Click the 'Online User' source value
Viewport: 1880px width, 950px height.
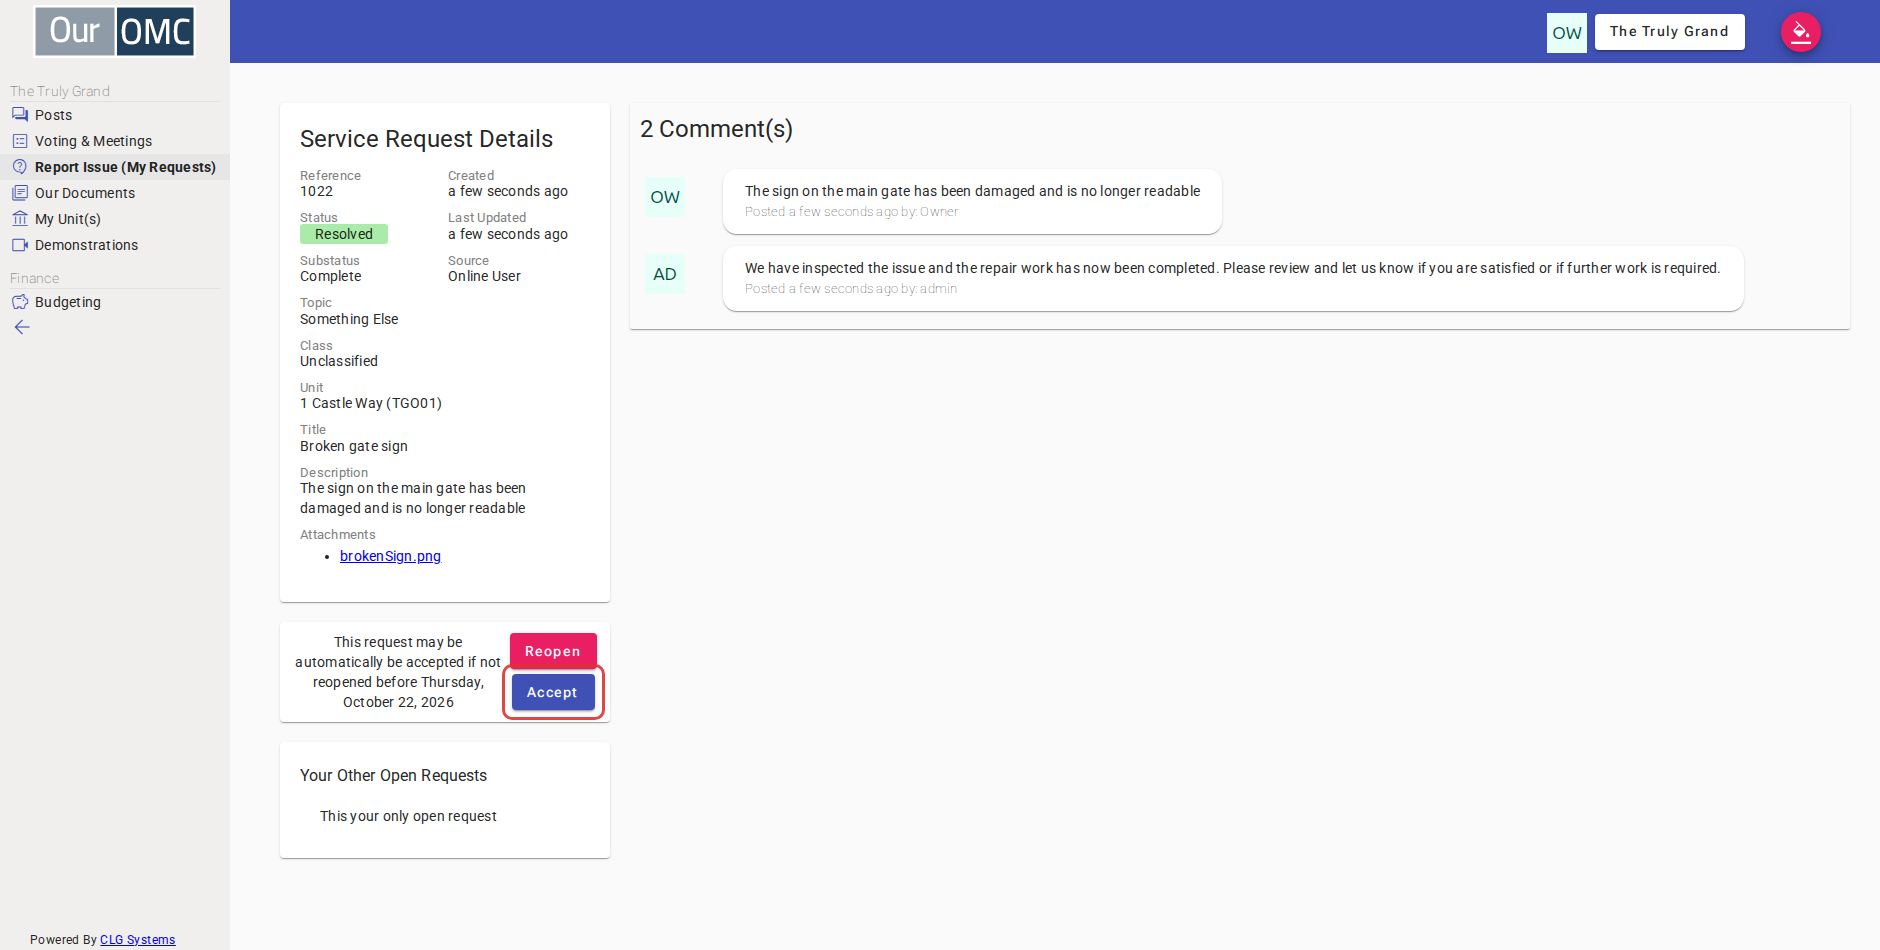click(484, 277)
